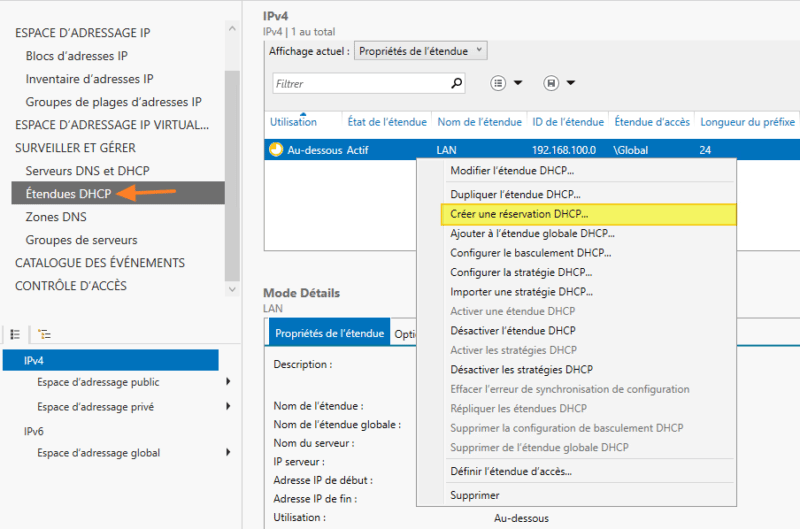Choose Configurer le basculement DHCP
The width and height of the screenshot is (800, 529).
pos(531,253)
